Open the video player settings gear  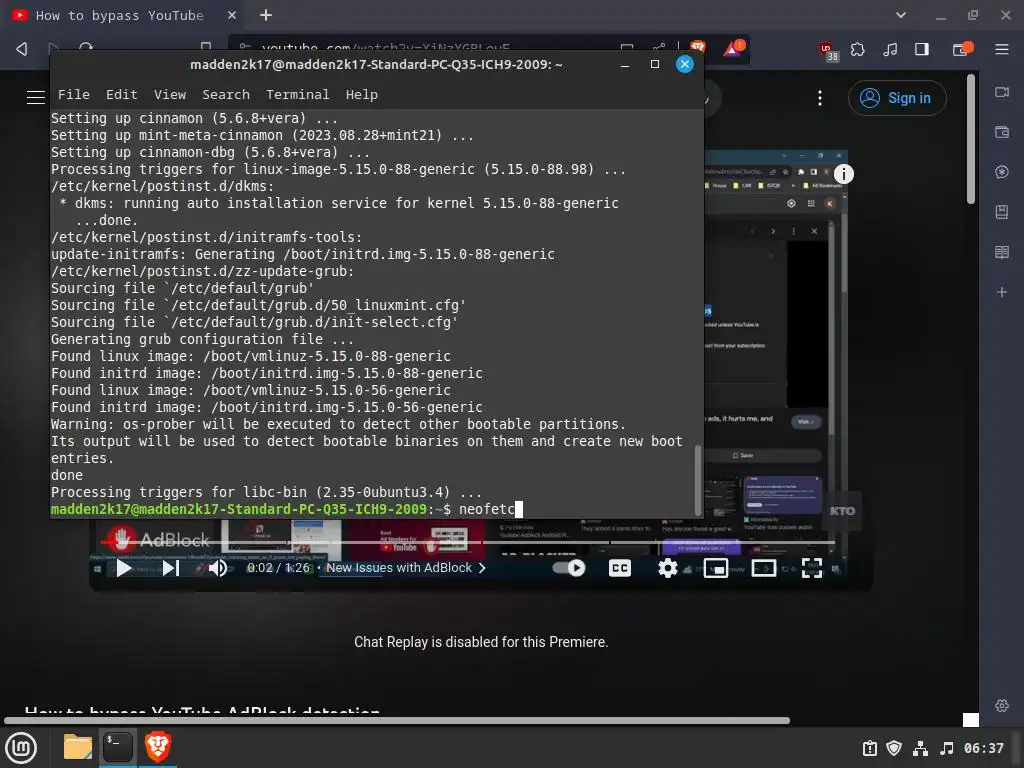(x=667, y=568)
